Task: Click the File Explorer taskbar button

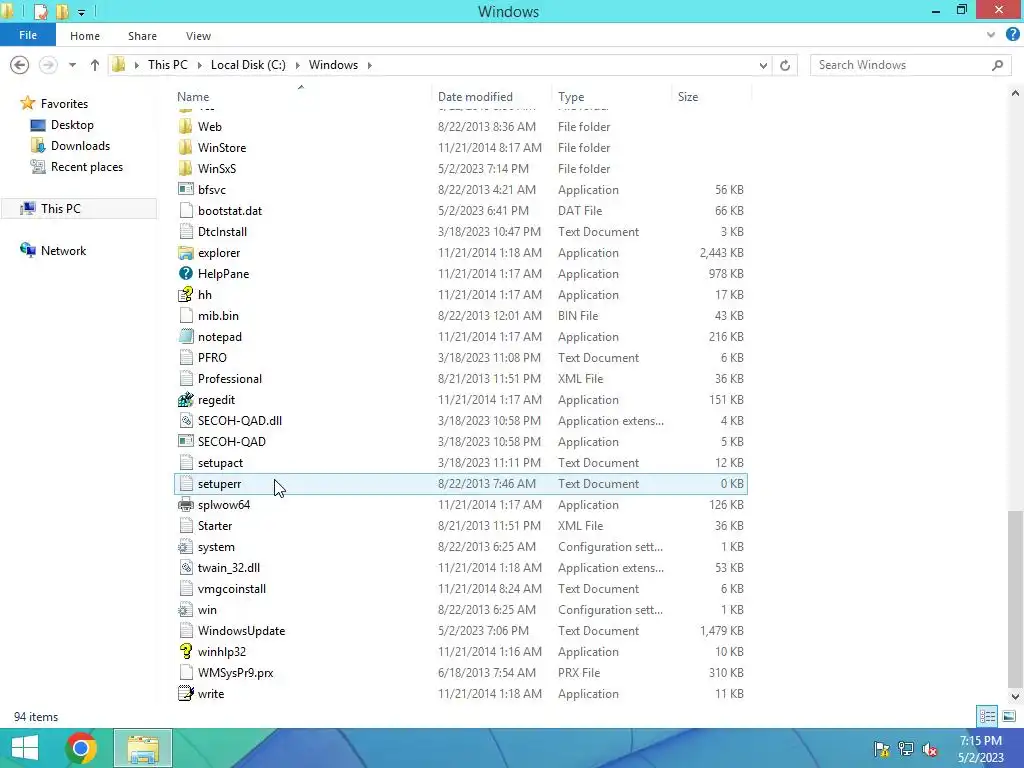Action: (143, 748)
